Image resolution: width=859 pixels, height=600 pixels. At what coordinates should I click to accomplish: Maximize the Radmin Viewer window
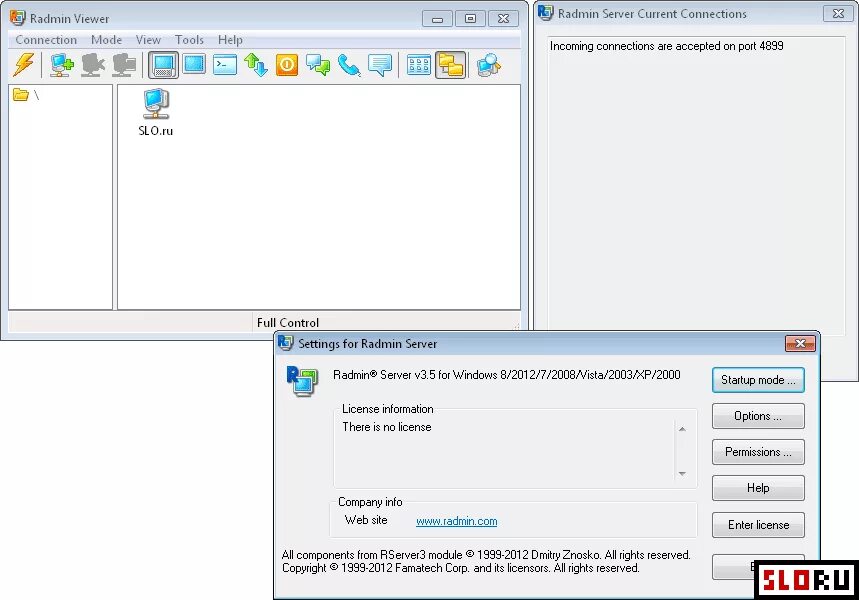pyautogui.click(x=470, y=18)
